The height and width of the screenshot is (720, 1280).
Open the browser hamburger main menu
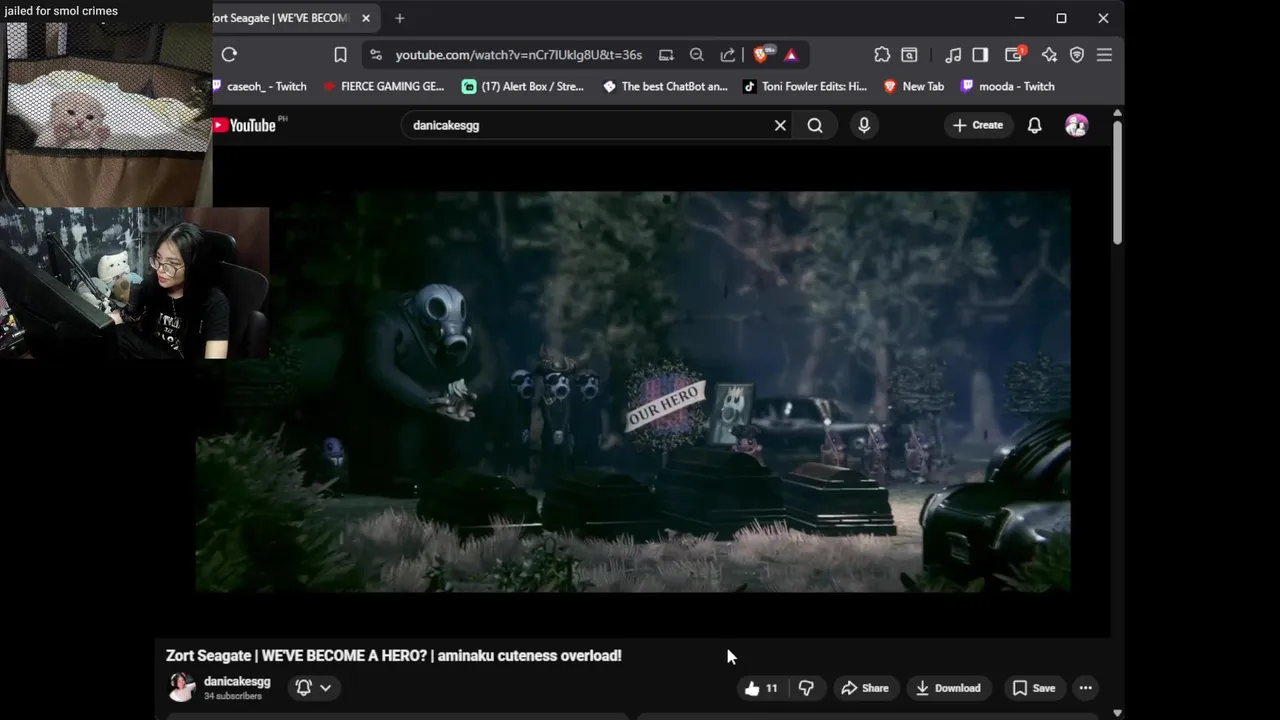[x=1104, y=55]
